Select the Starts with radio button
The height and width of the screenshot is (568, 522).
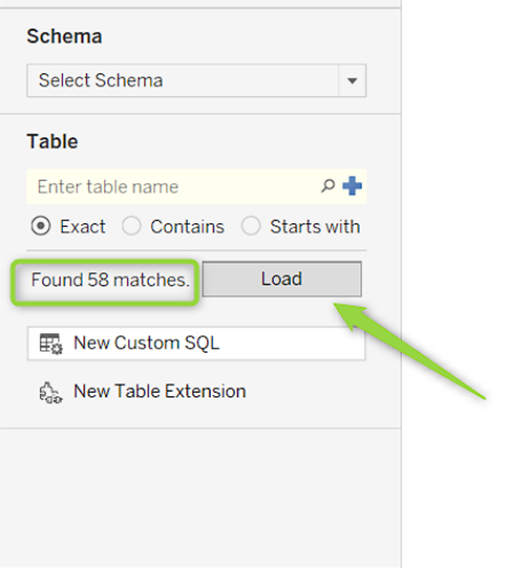[x=251, y=226]
